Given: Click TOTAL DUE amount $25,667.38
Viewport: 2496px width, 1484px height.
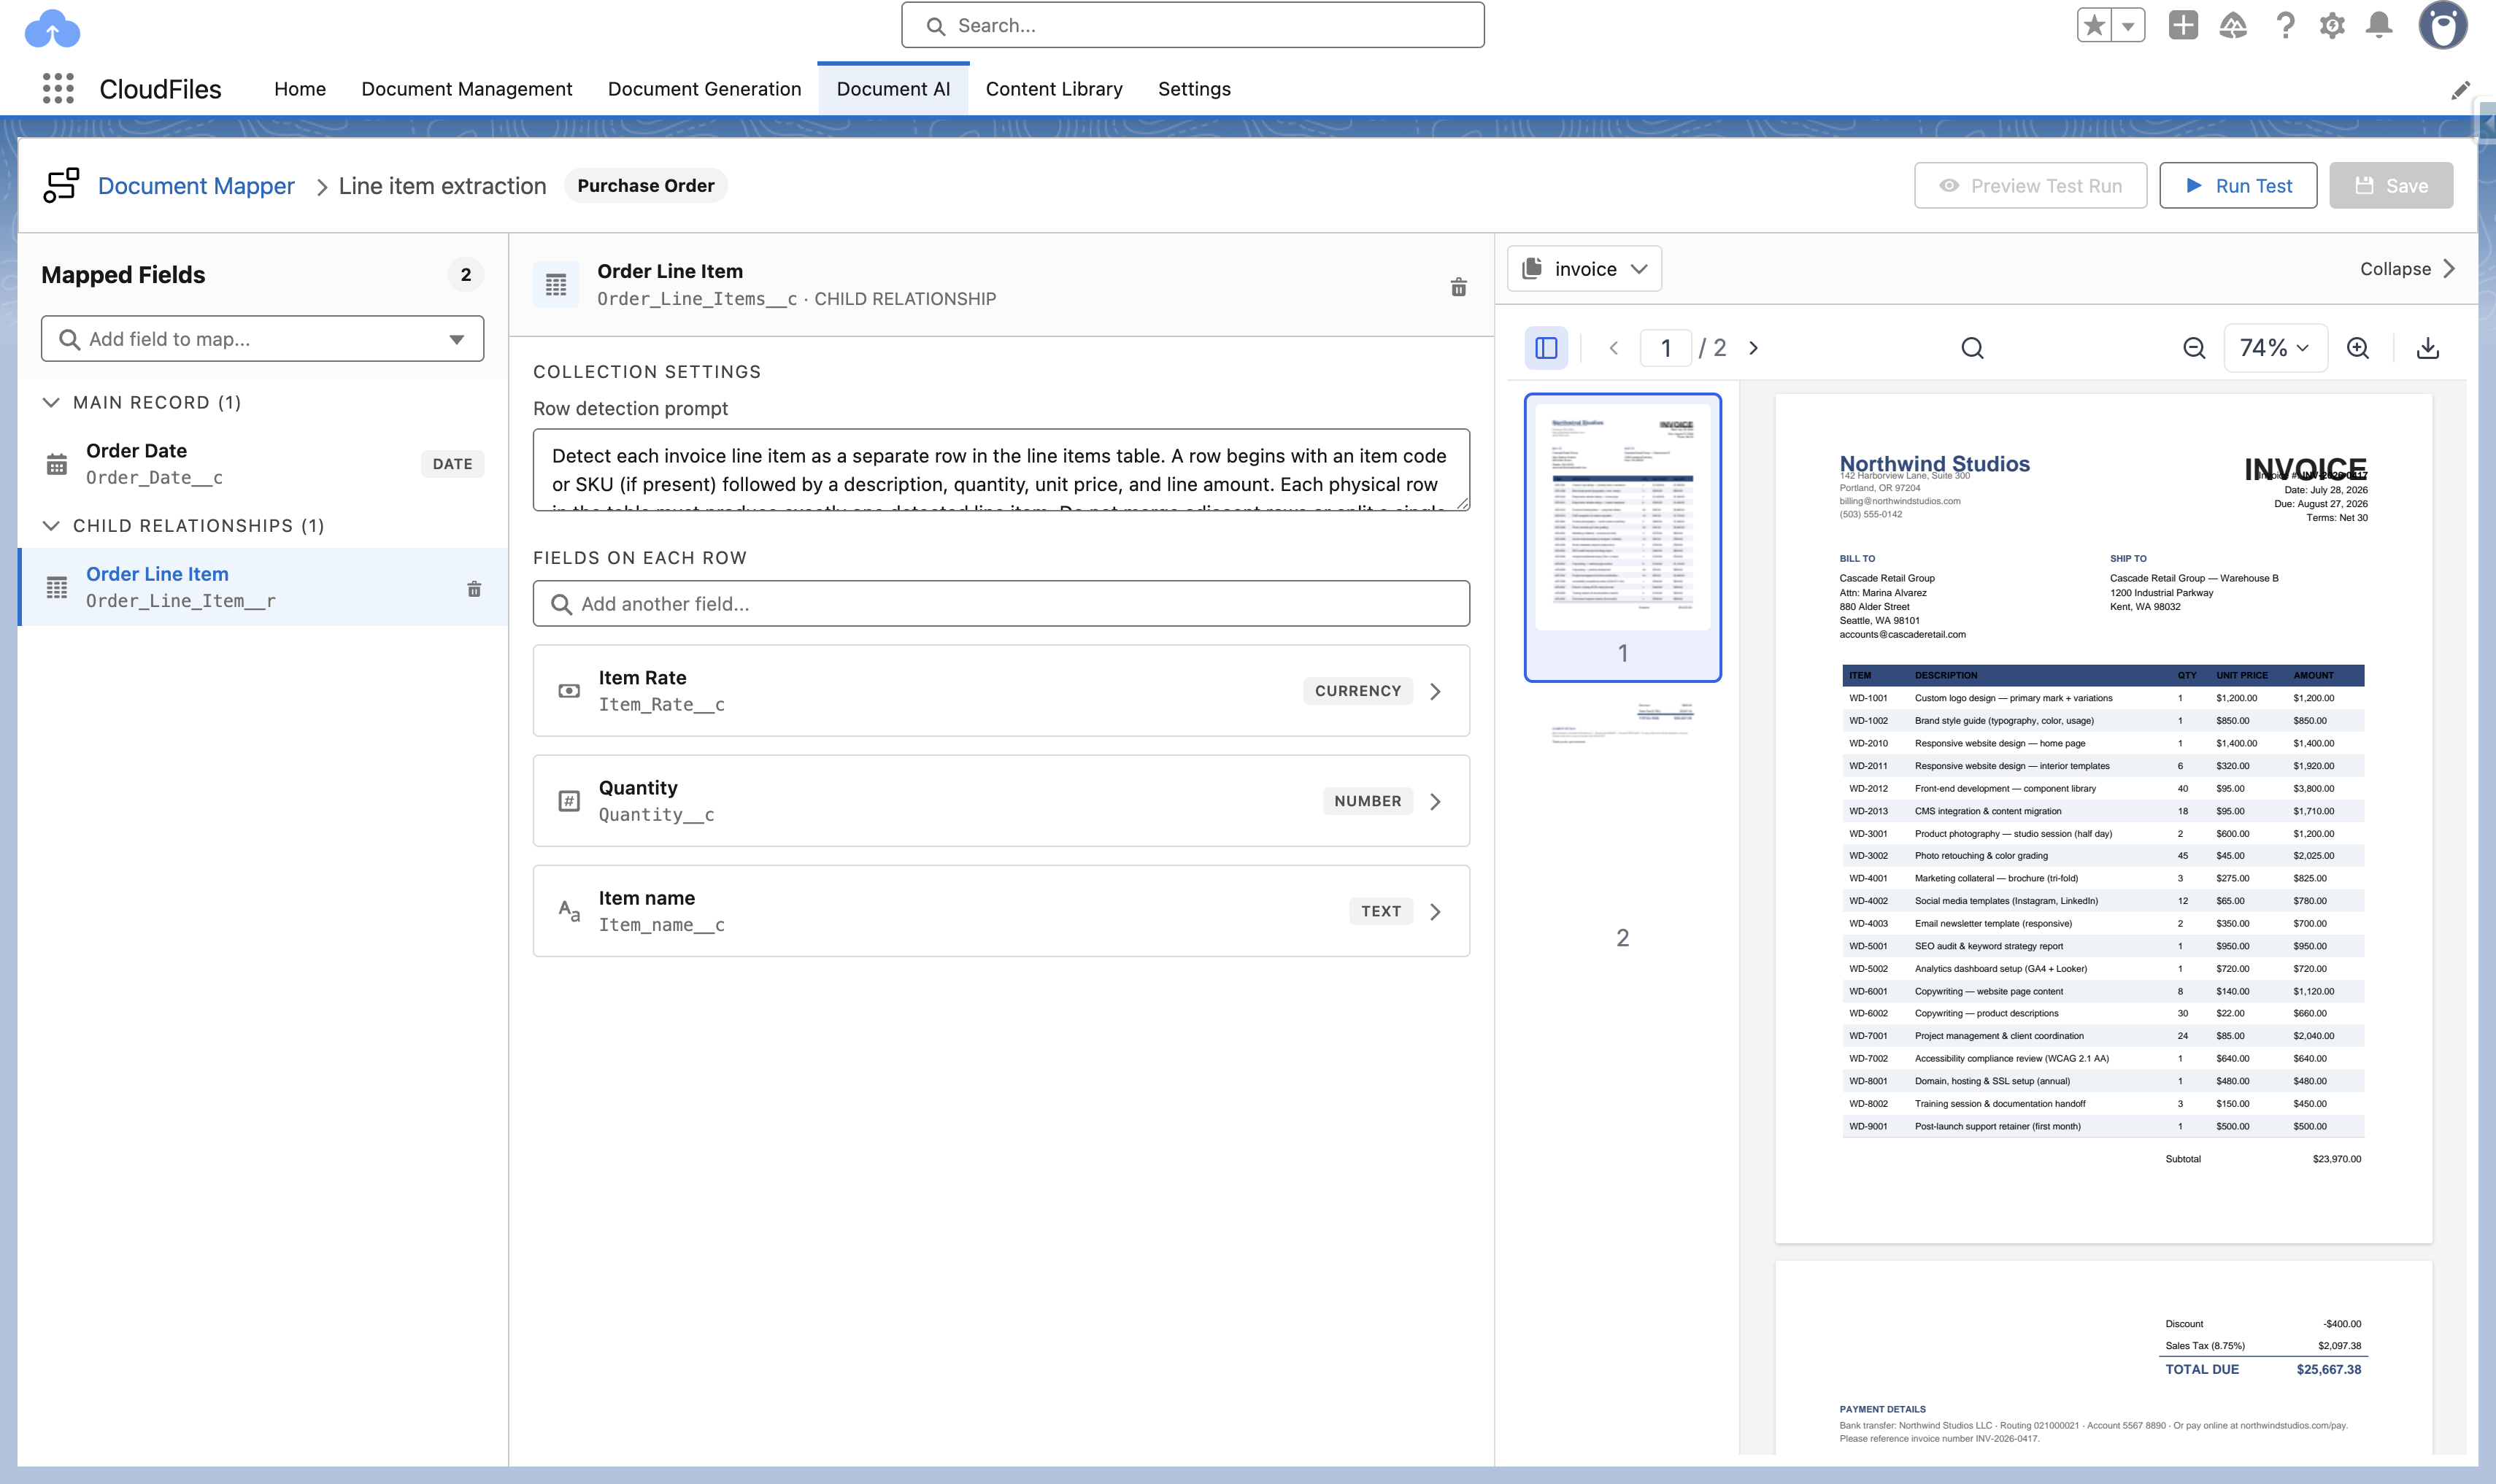Looking at the screenshot, I should pyautogui.click(x=2328, y=1370).
